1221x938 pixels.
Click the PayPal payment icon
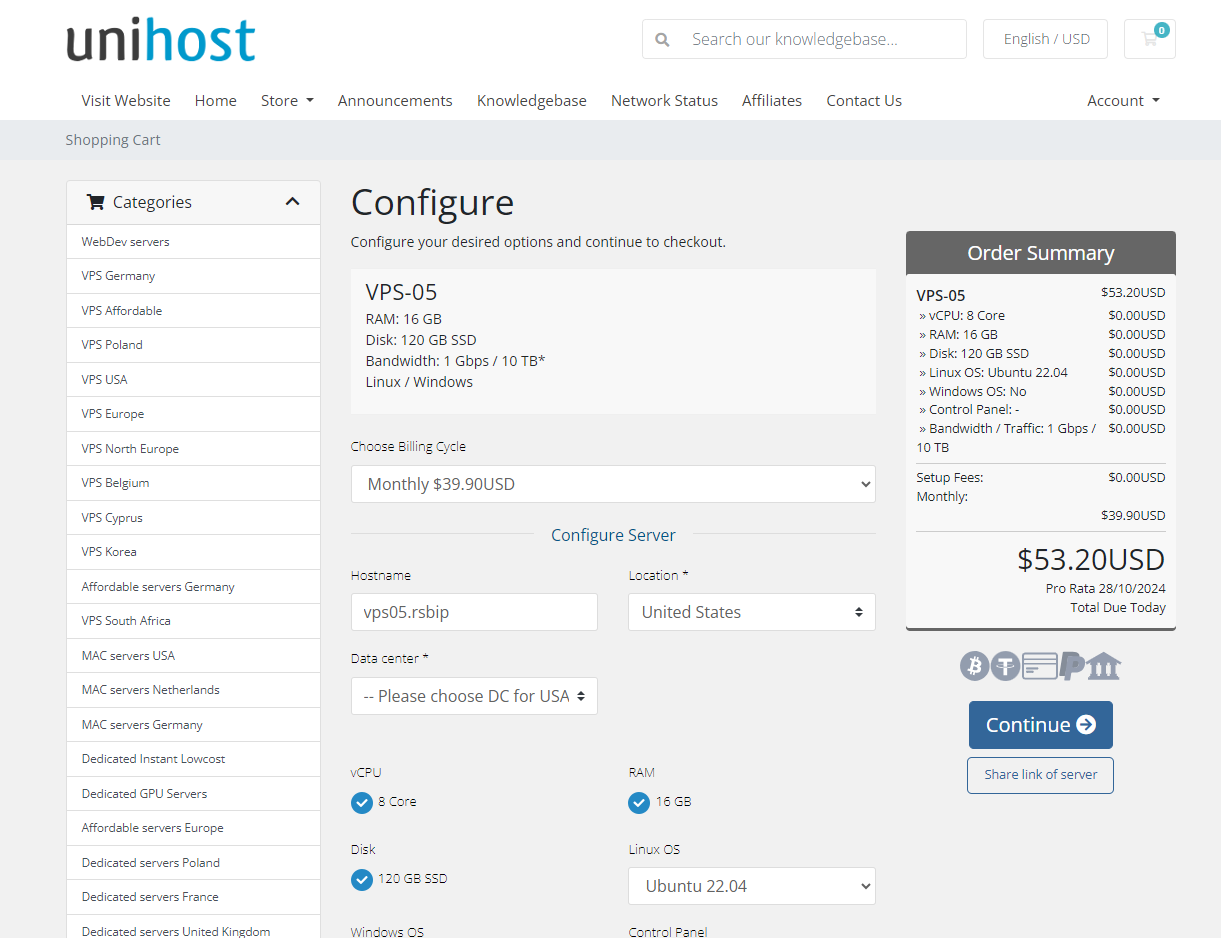tap(1072, 665)
